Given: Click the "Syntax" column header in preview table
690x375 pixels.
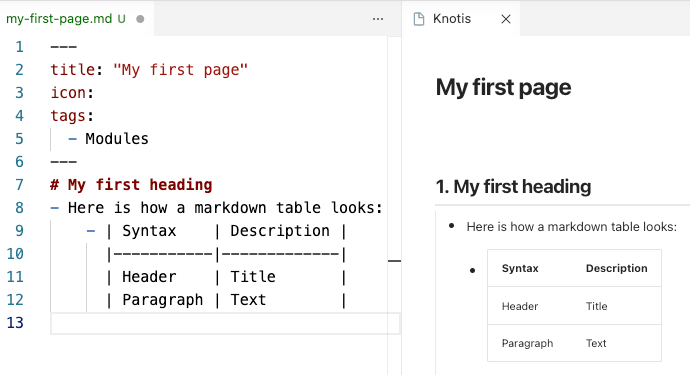Looking at the screenshot, I should 520,268.
